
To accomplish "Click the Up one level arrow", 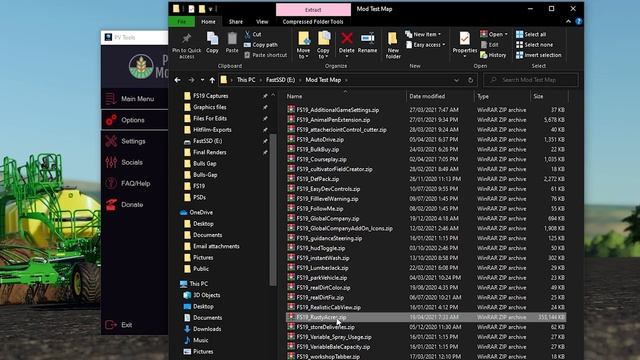I will coord(212,80).
